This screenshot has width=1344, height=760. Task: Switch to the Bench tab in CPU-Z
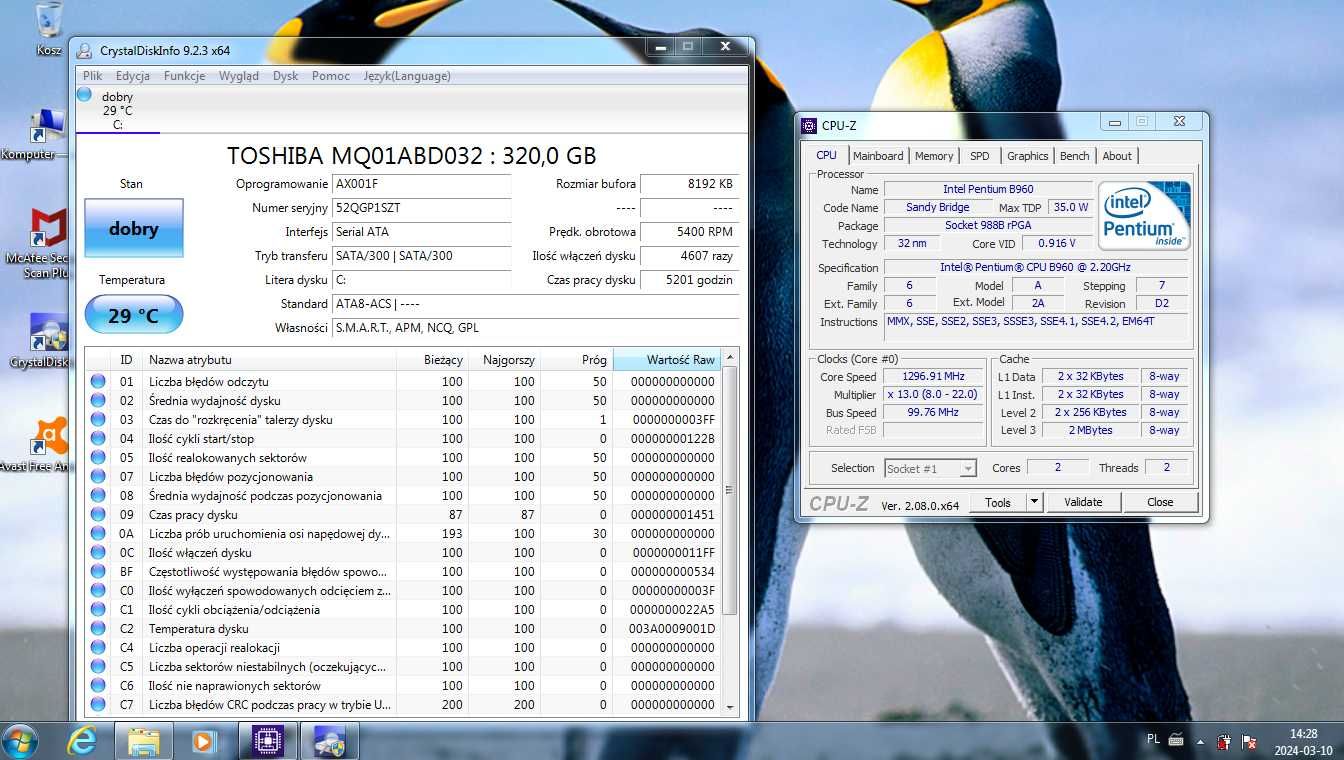[x=1075, y=156]
